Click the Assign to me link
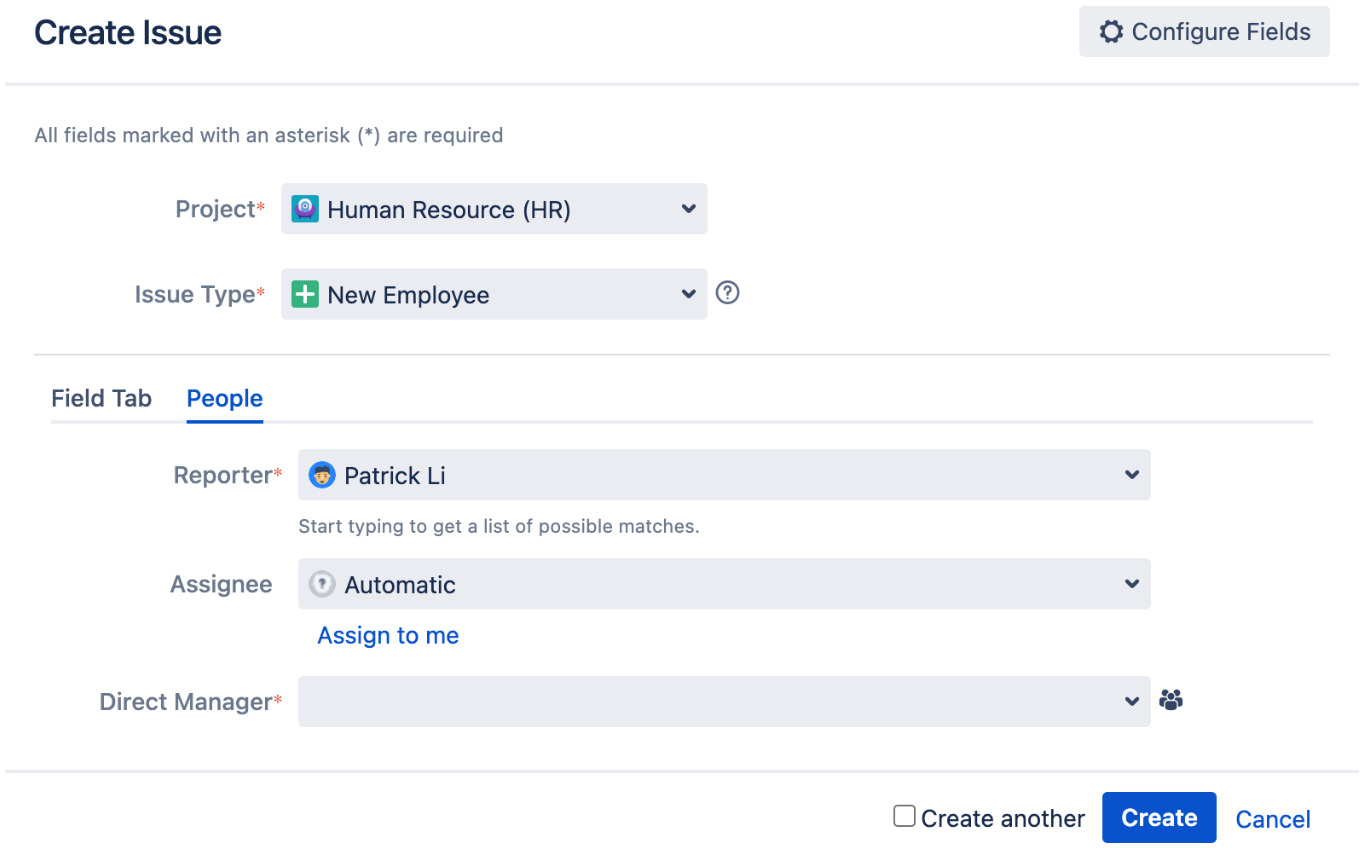 (388, 635)
